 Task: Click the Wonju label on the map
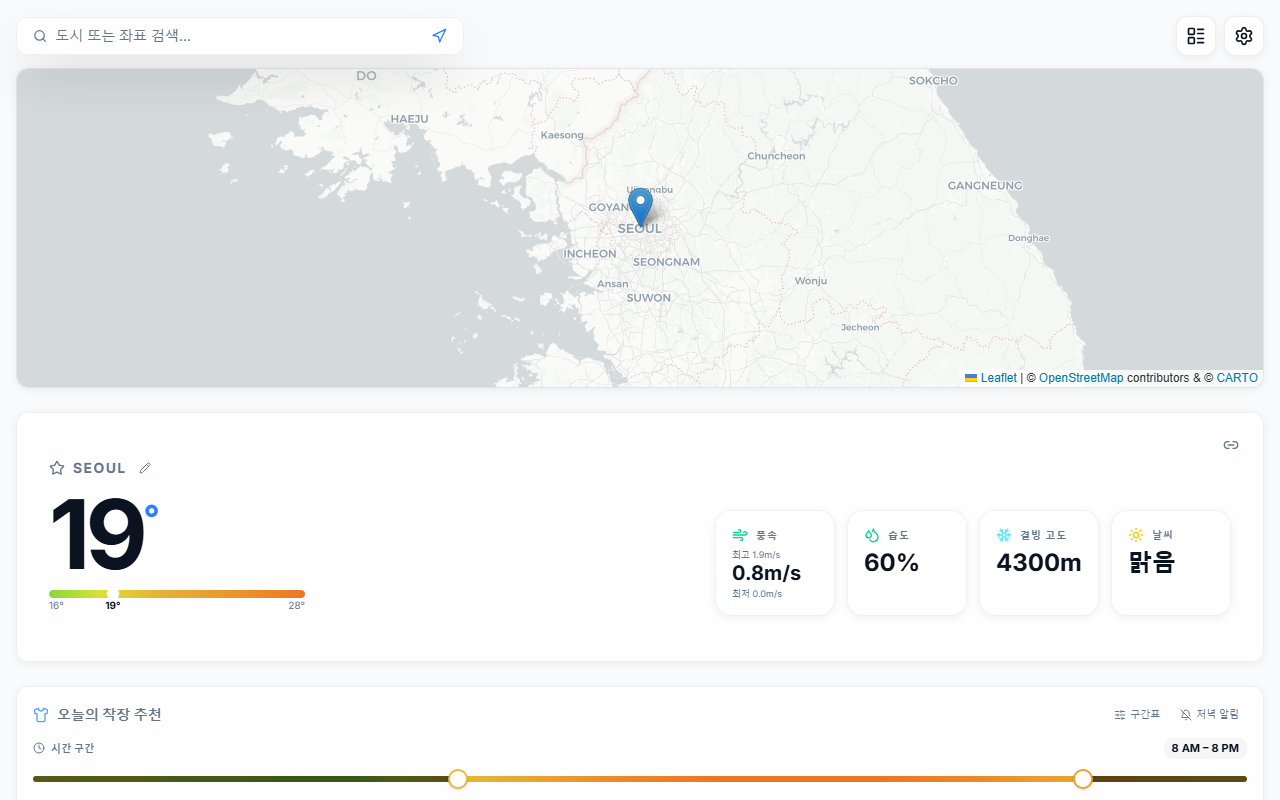coord(811,281)
